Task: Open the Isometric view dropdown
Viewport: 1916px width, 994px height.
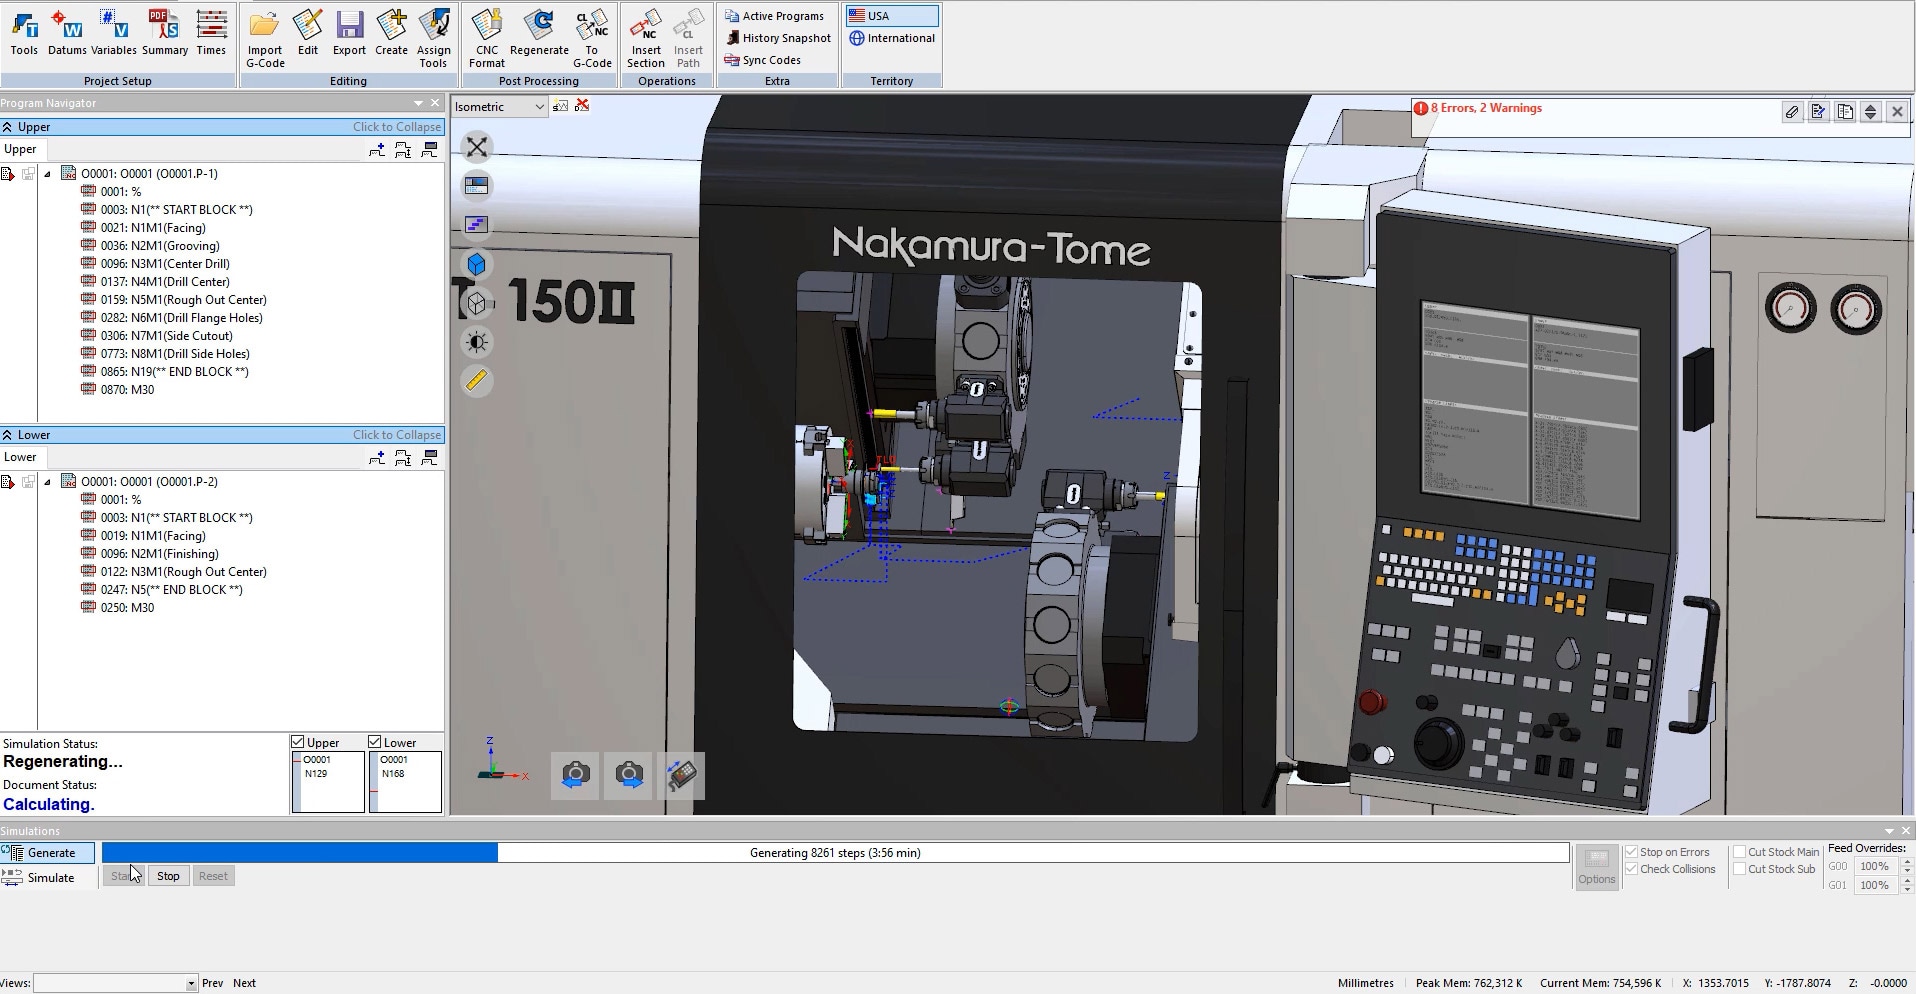Action: (539, 107)
